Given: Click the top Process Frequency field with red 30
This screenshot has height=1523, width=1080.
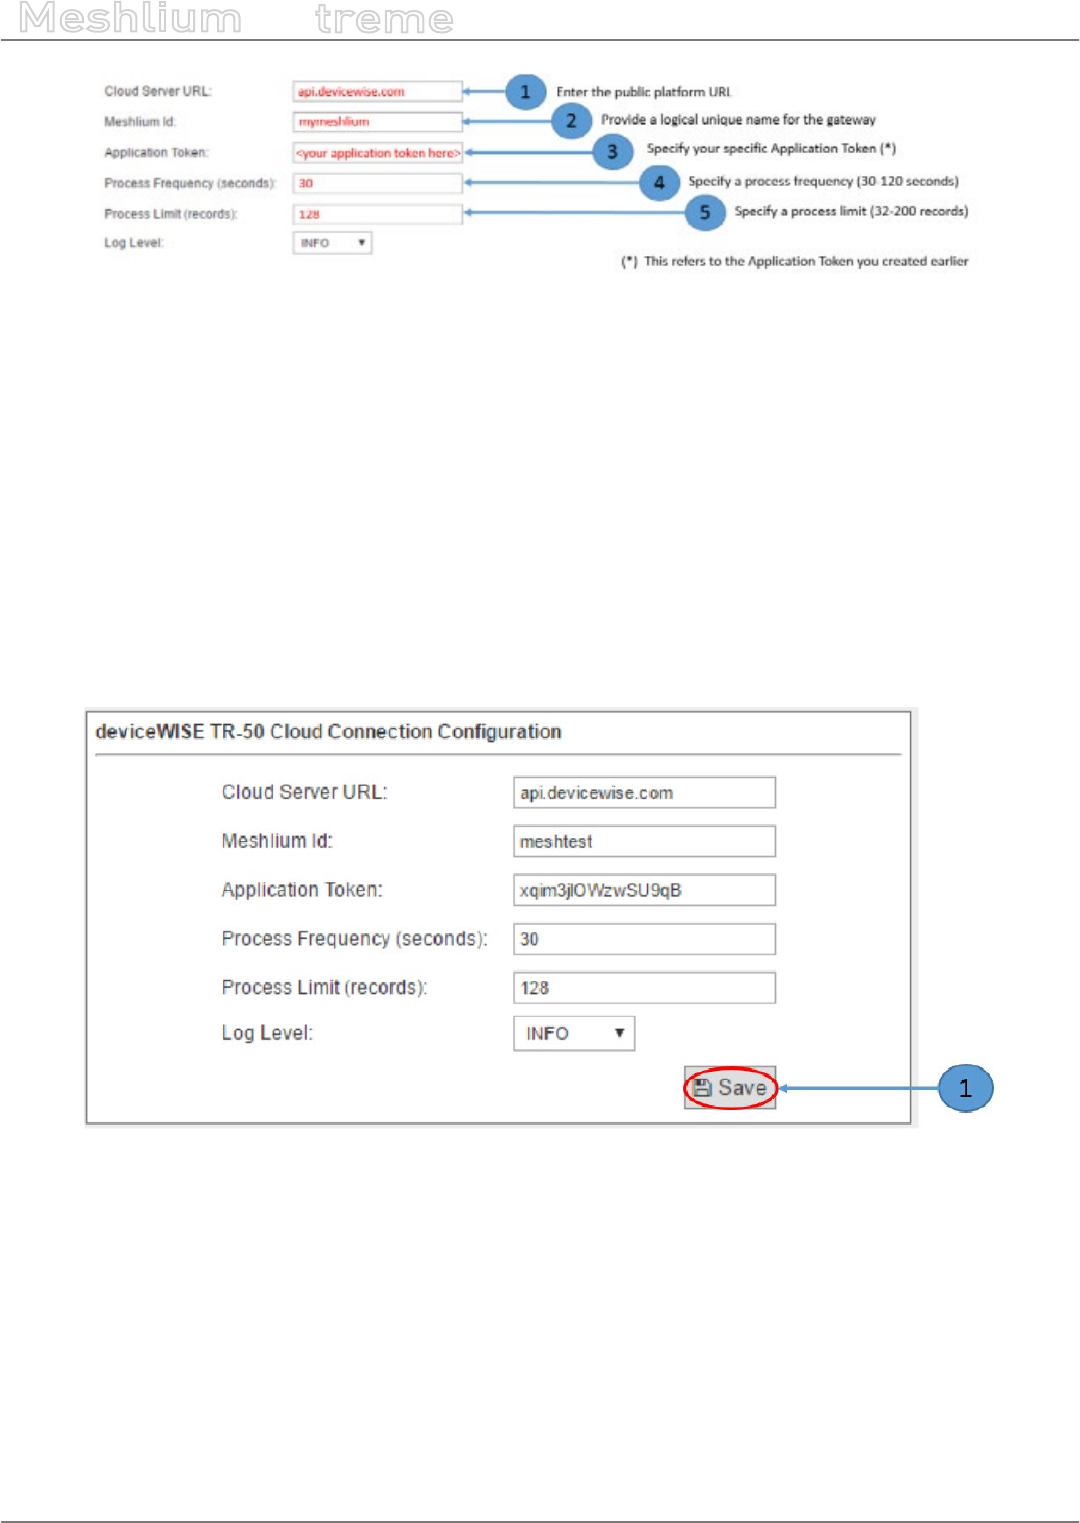Looking at the screenshot, I should click(377, 183).
